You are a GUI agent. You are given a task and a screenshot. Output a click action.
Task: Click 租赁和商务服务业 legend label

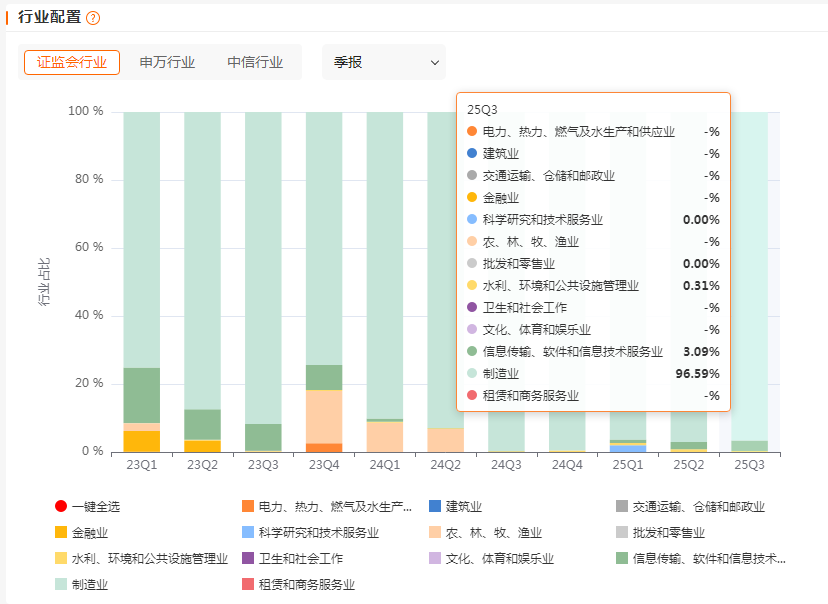306,585
